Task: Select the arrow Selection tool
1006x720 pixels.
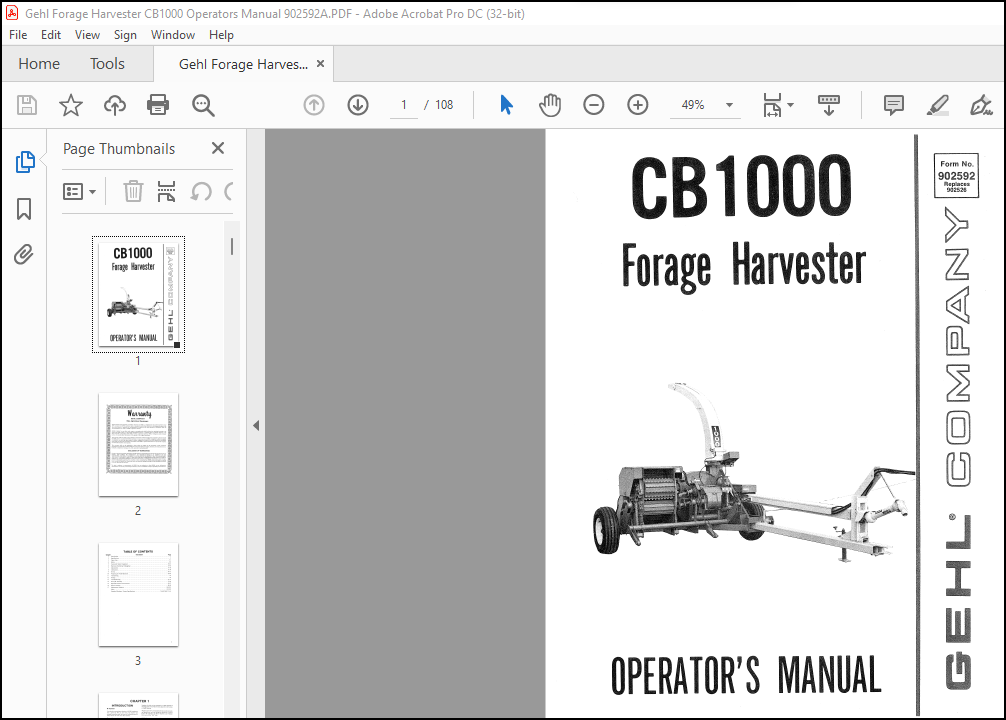Action: [x=506, y=105]
